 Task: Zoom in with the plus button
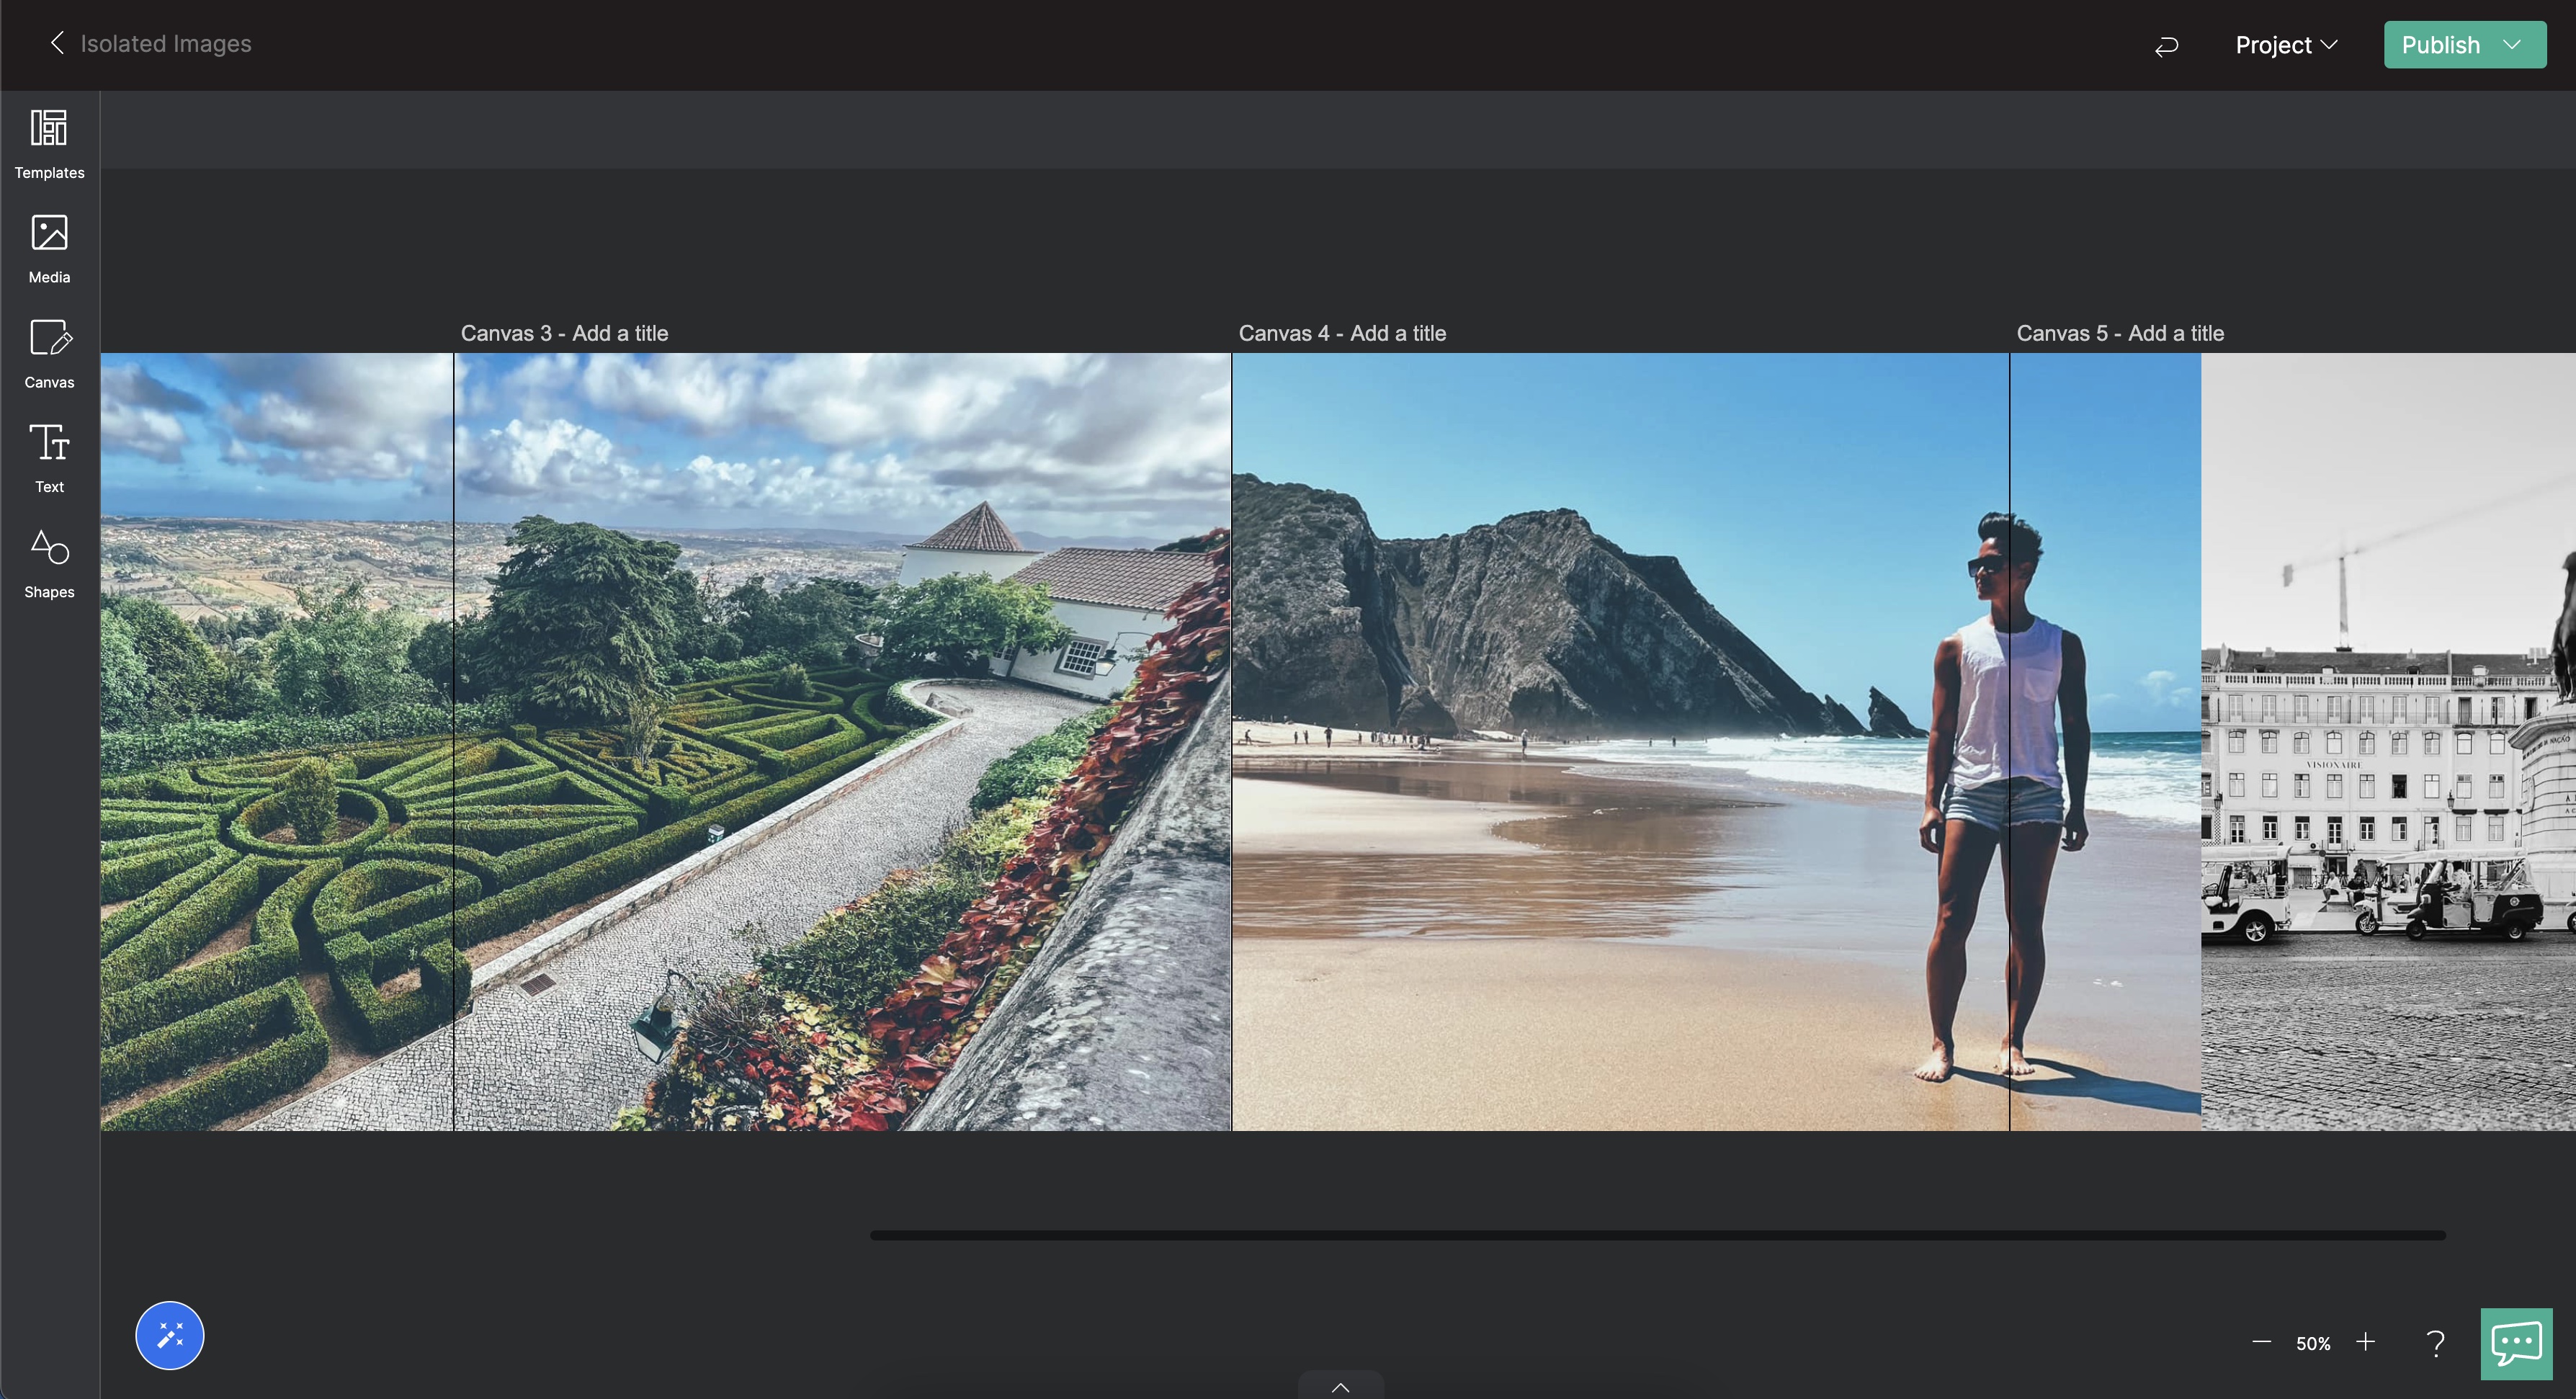pos(2365,1342)
